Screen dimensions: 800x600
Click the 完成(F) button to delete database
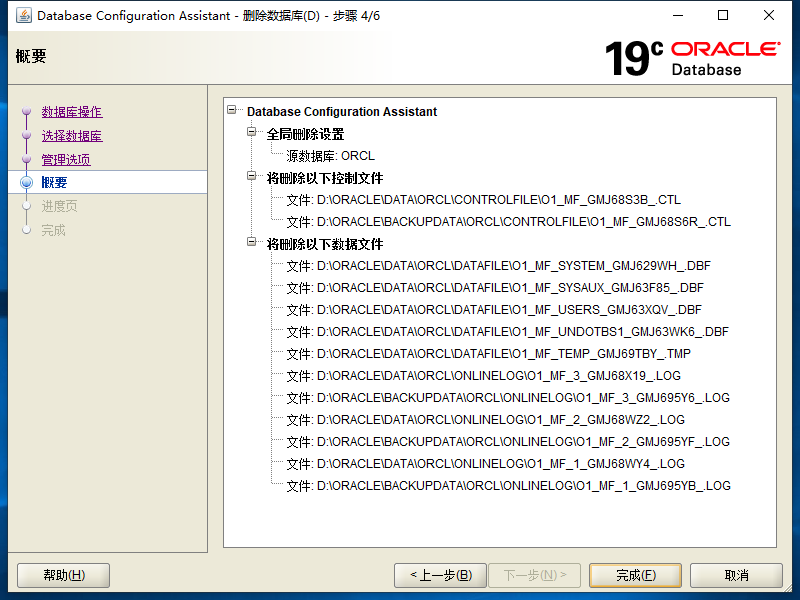click(635, 575)
